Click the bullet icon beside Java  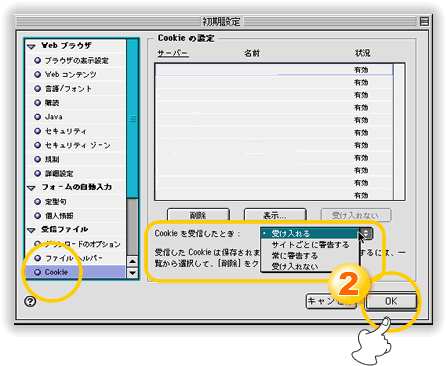click(38, 117)
